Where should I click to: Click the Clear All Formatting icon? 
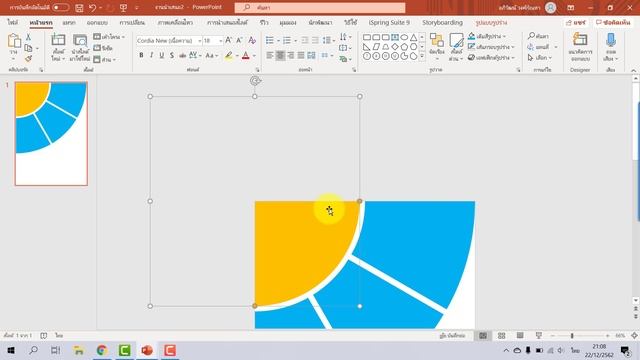click(252, 40)
